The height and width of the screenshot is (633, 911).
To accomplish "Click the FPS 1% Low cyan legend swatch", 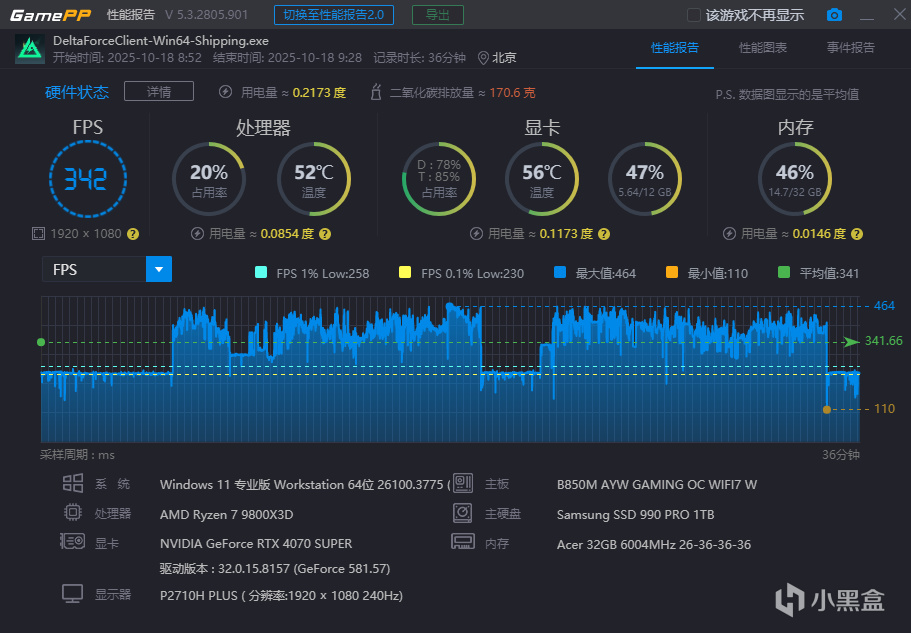I will point(261,272).
